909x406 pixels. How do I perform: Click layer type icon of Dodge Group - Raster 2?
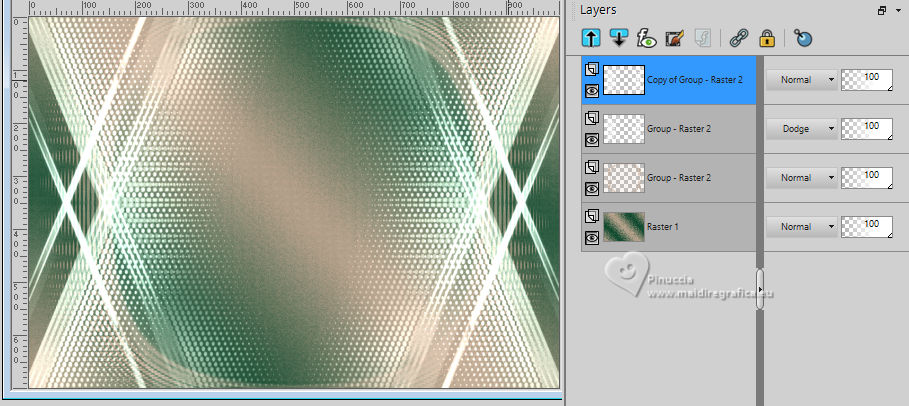[x=591, y=118]
